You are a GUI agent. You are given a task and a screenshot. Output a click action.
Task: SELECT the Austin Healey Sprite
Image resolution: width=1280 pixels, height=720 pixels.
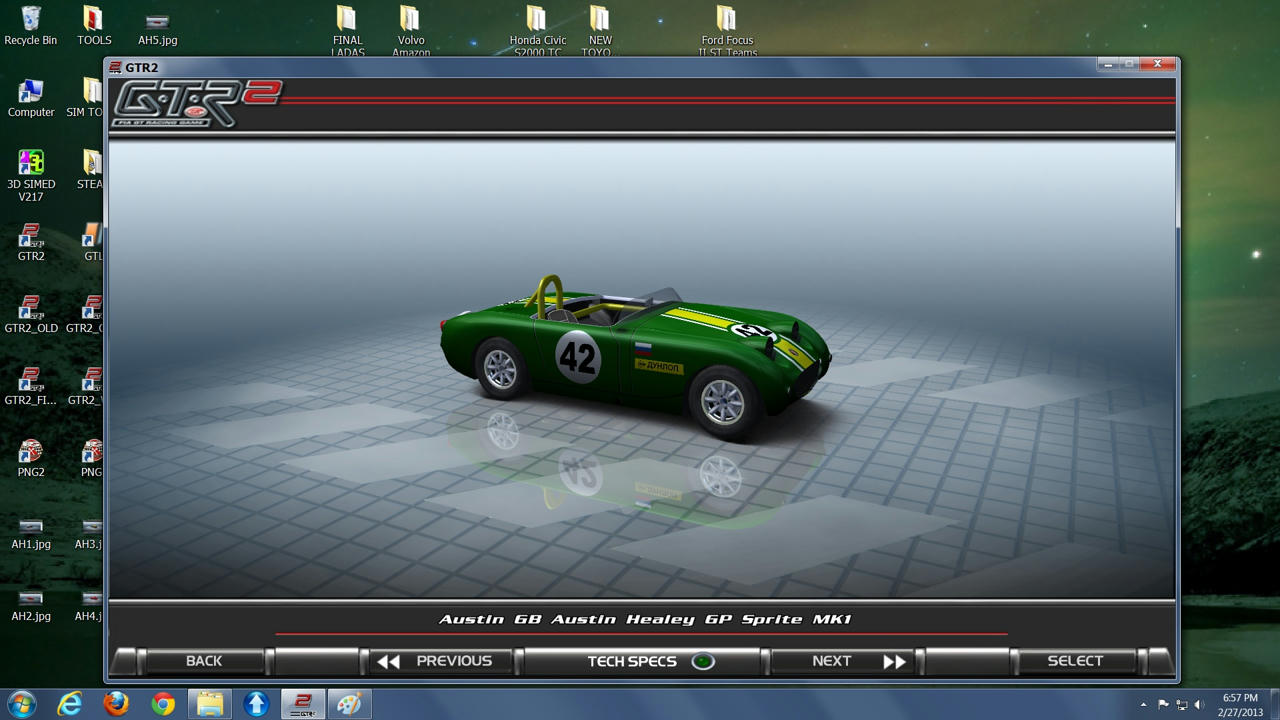point(1075,661)
